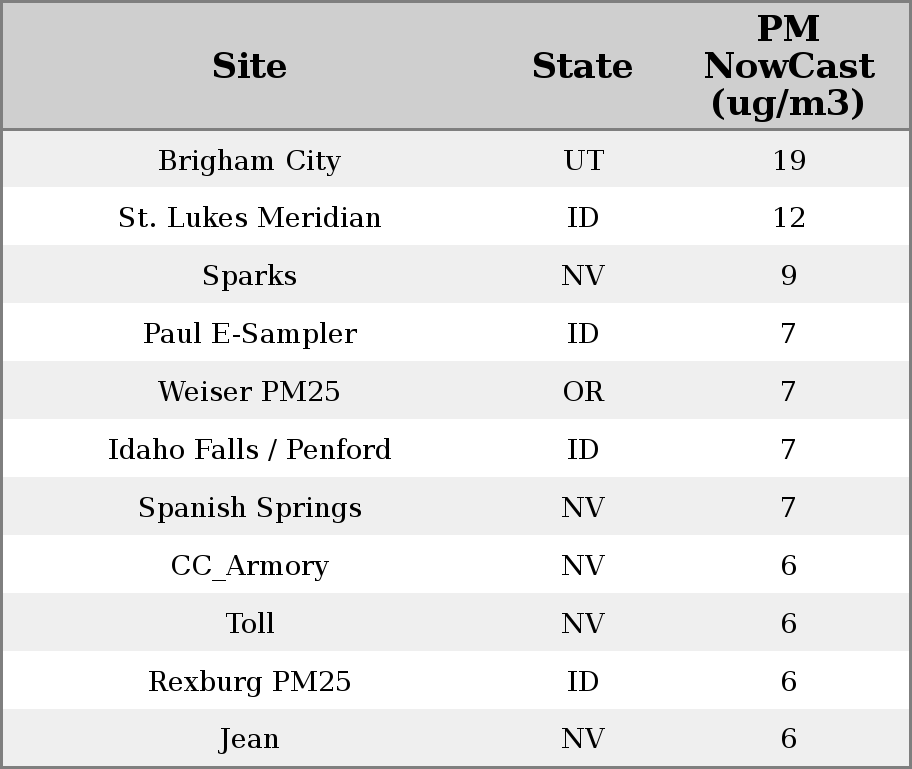Click the Sparks site name
The image size is (912, 769).
click(249, 276)
